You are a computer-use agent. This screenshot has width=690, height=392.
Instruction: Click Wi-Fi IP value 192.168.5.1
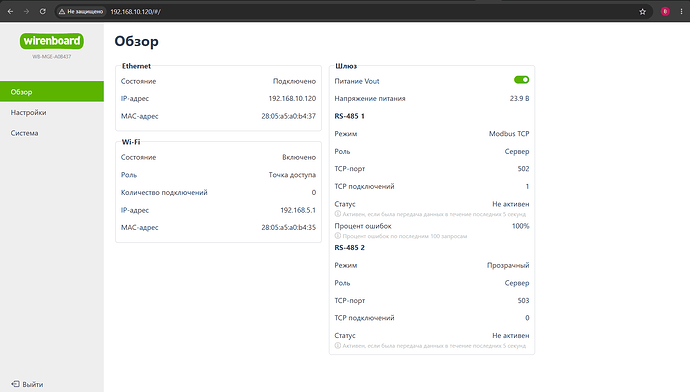[x=298, y=210]
